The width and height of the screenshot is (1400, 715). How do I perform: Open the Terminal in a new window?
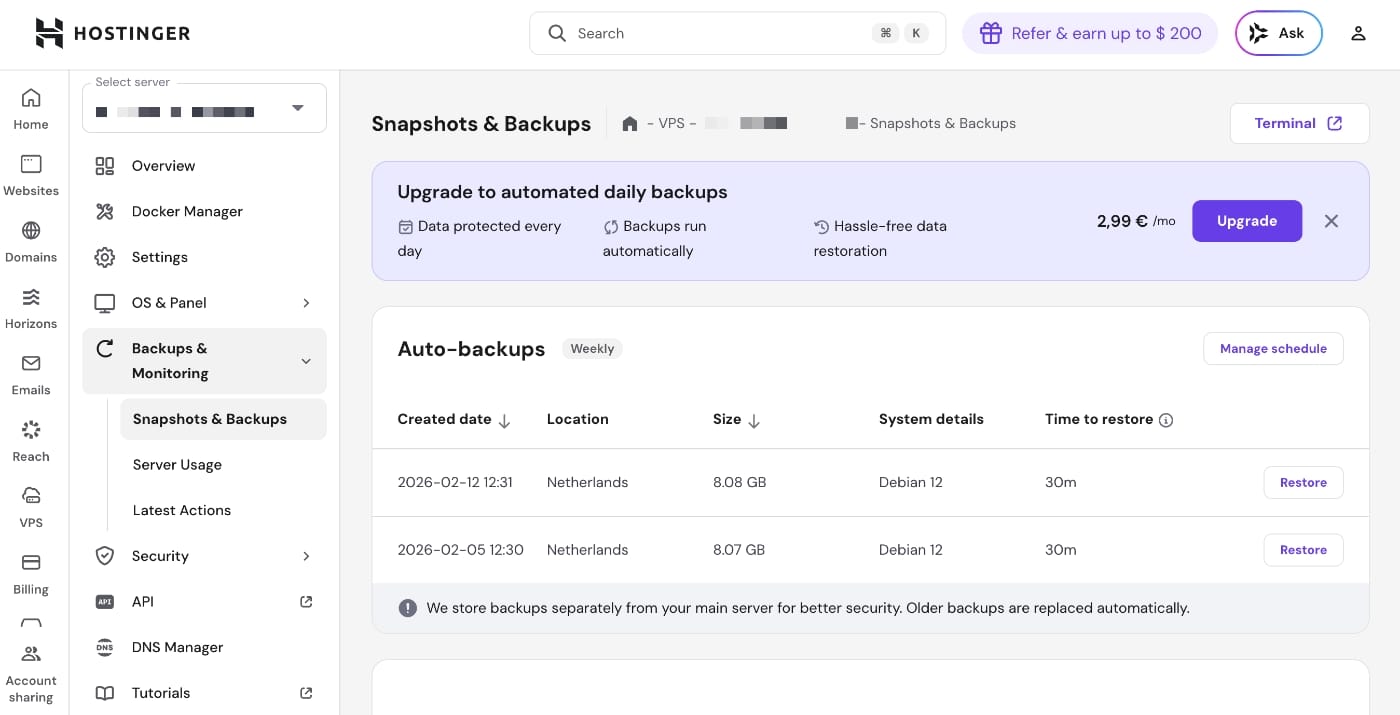[x=1299, y=123]
